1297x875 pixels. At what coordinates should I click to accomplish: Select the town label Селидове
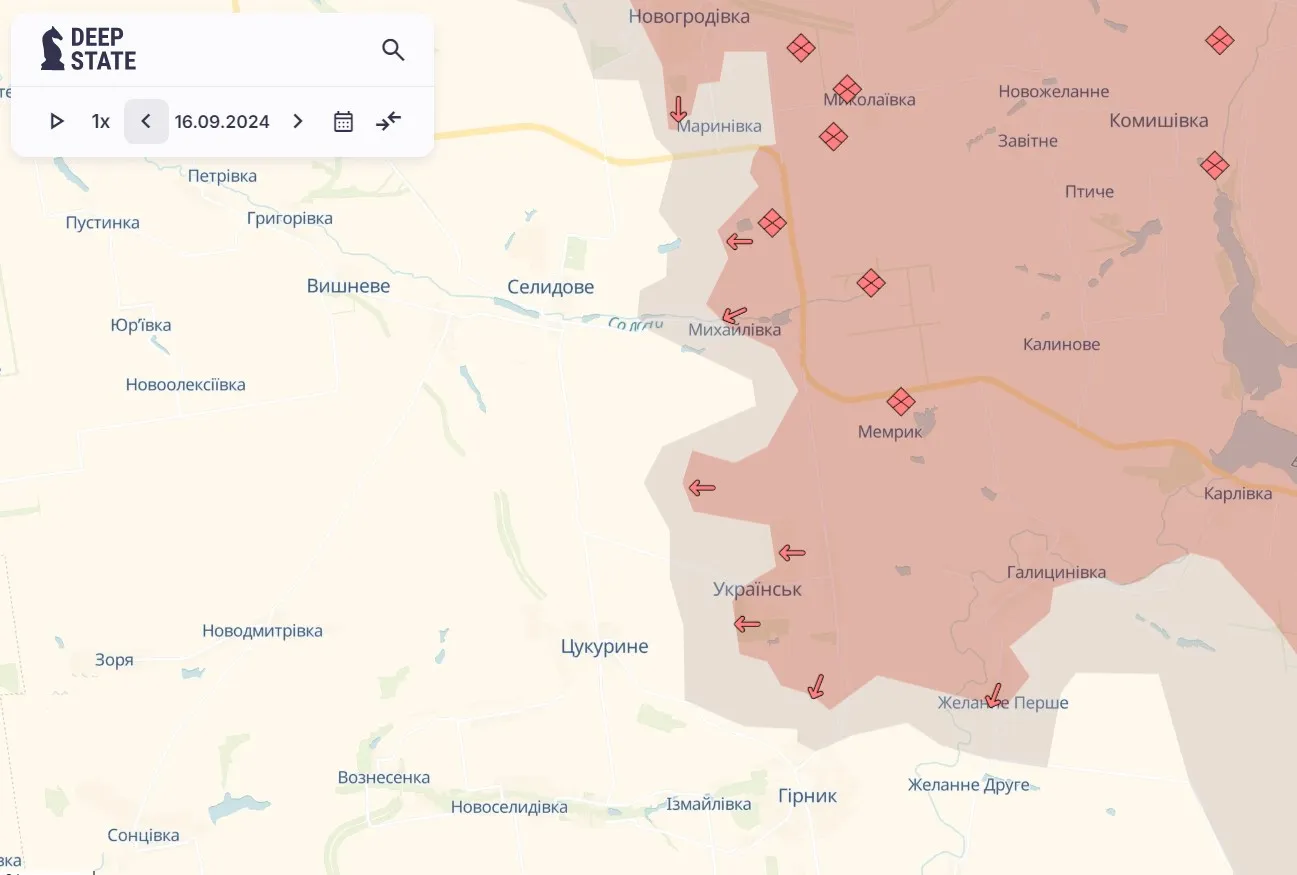(550, 286)
